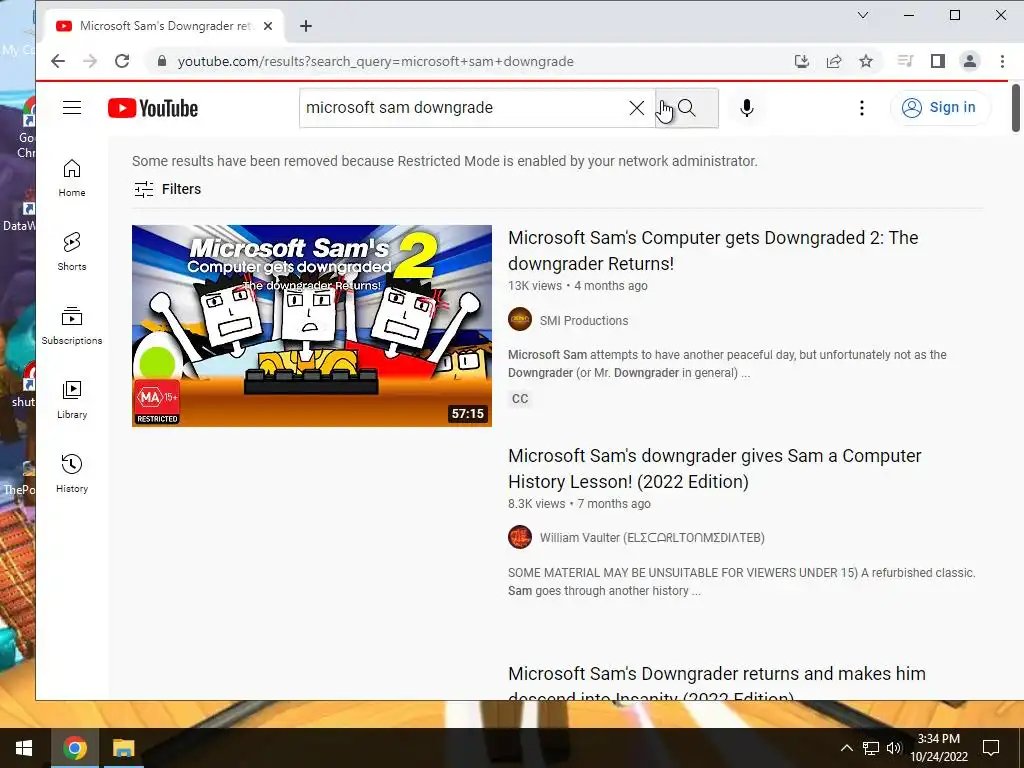Open clock showing 3:34 PM
Viewport: 1024px width, 768px height.
[939, 748]
